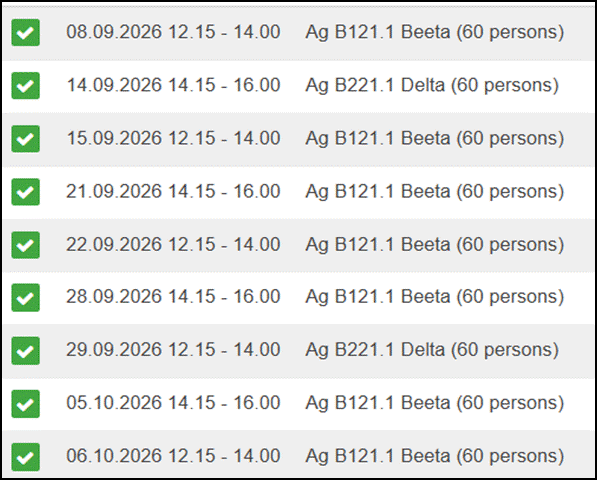Image resolution: width=597 pixels, height=480 pixels.
Task: Toggle the 15.09.2026 session checkbox
Action: pos(26,139)
